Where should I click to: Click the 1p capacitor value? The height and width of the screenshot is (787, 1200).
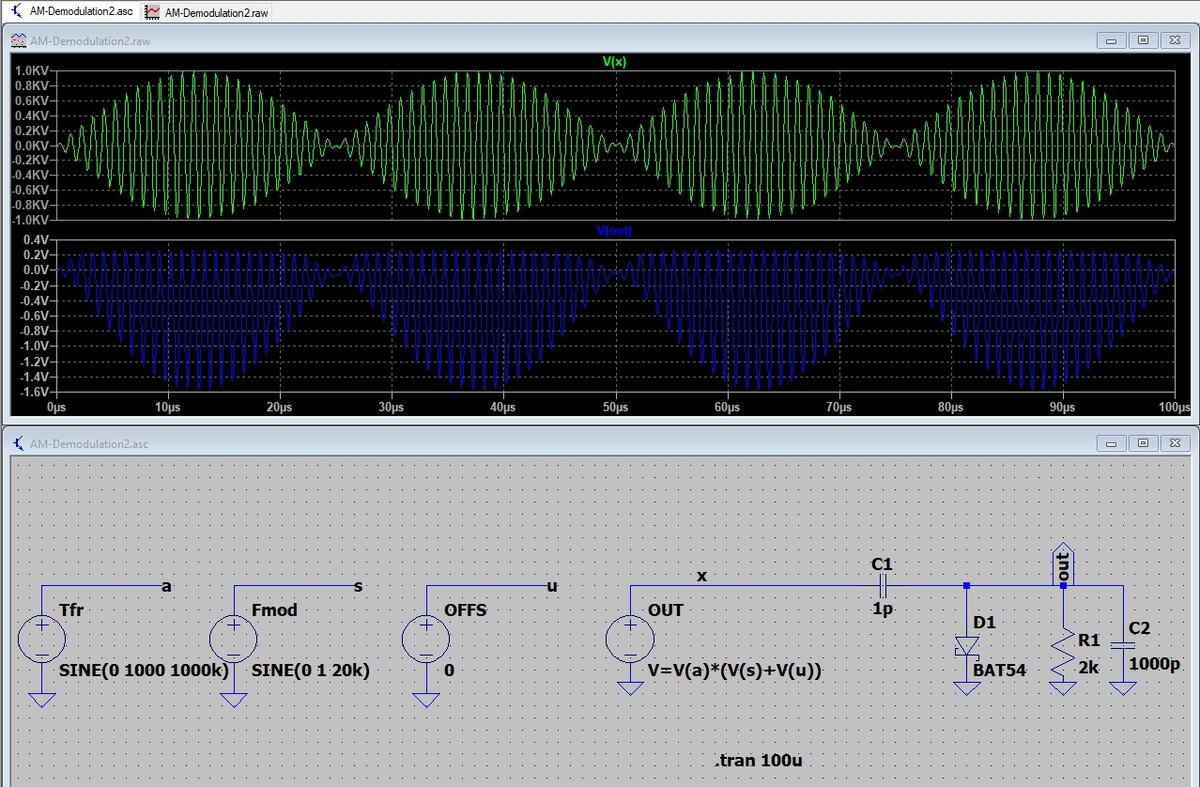[x=882, y=609]
